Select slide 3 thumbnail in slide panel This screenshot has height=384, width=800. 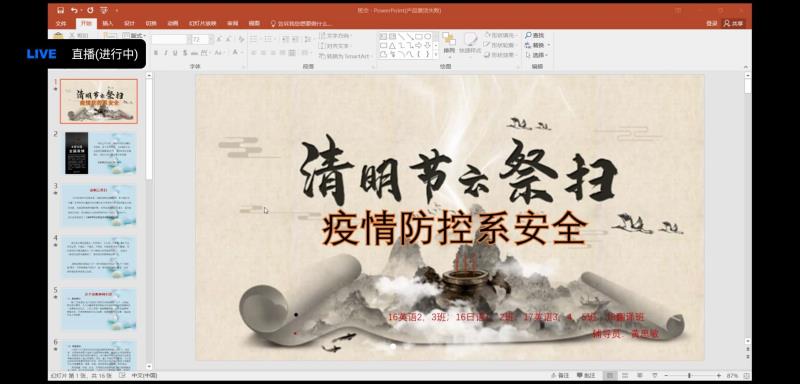coord(99,205)
